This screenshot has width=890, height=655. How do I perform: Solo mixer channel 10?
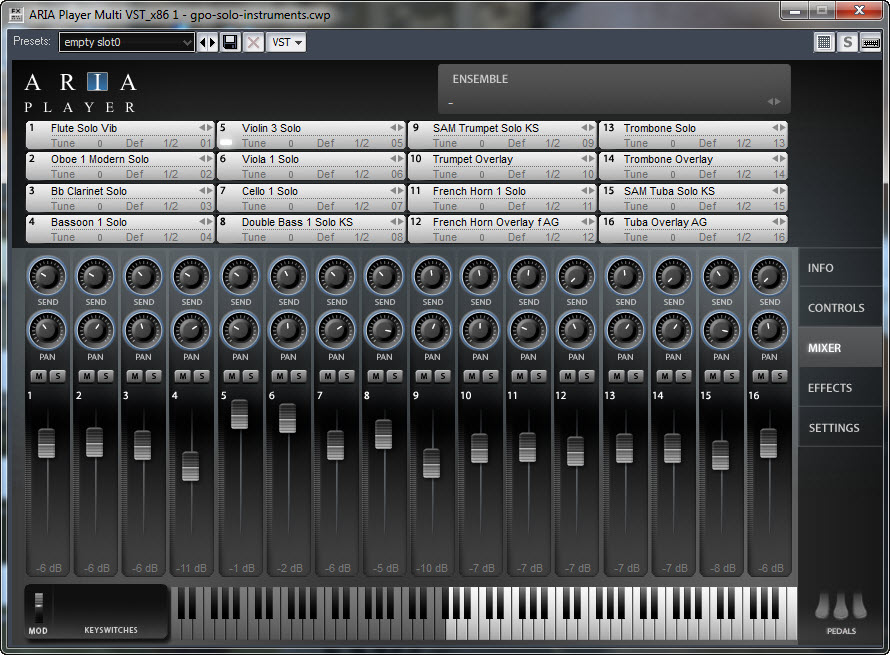[490, 376]
